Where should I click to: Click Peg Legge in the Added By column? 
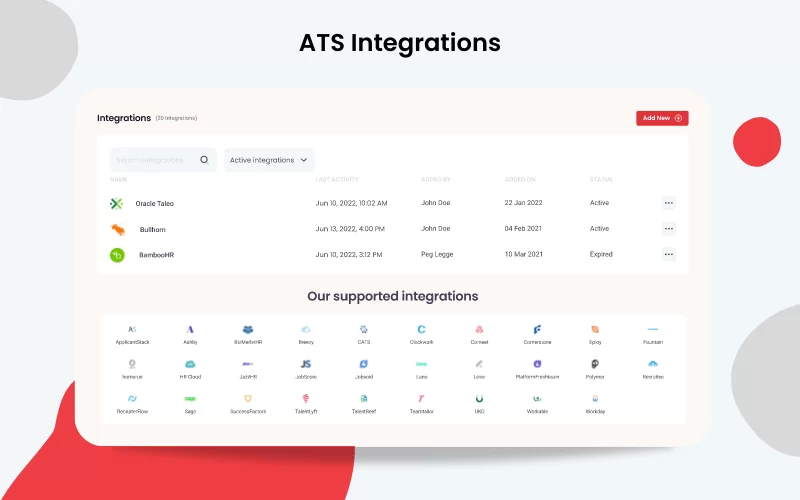(437, 254)
